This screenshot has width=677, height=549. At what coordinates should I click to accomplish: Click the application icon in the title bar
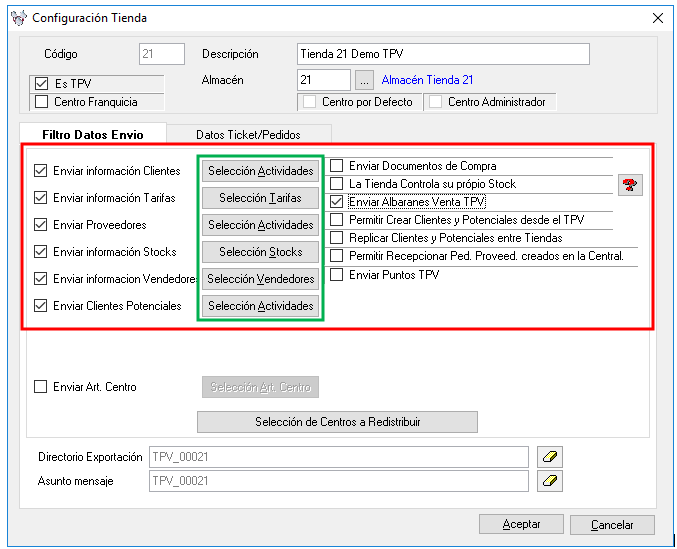coord(18,18)
